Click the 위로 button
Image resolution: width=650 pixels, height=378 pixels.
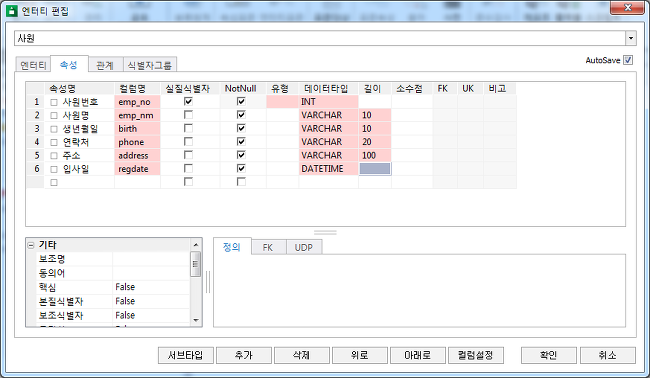tap(360, 355)
